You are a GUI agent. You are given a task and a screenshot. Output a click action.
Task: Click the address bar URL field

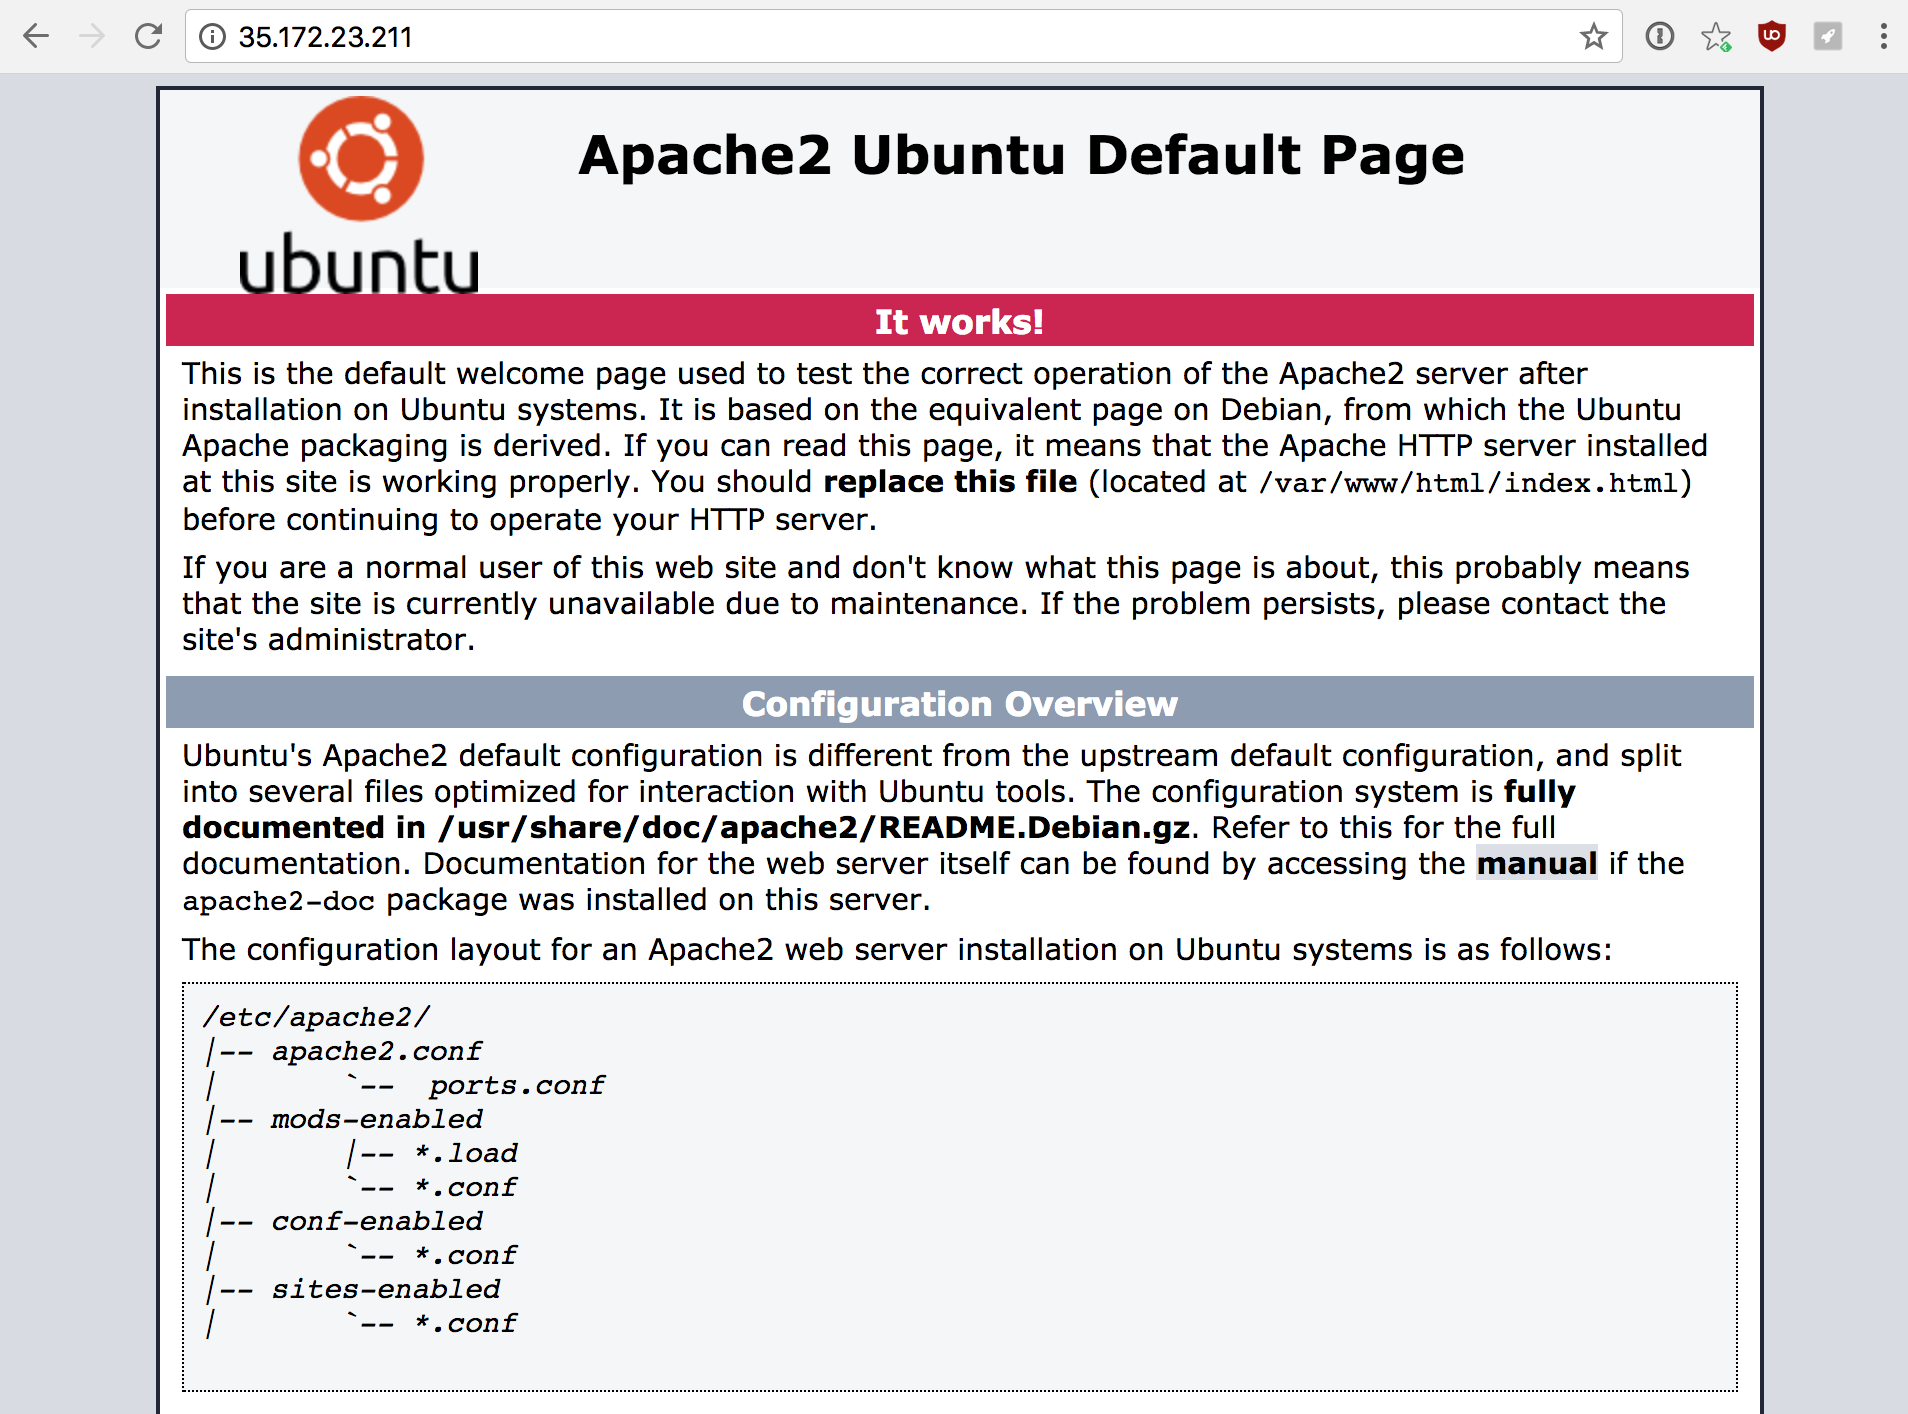pyautogui.click(x=800, y=37)
